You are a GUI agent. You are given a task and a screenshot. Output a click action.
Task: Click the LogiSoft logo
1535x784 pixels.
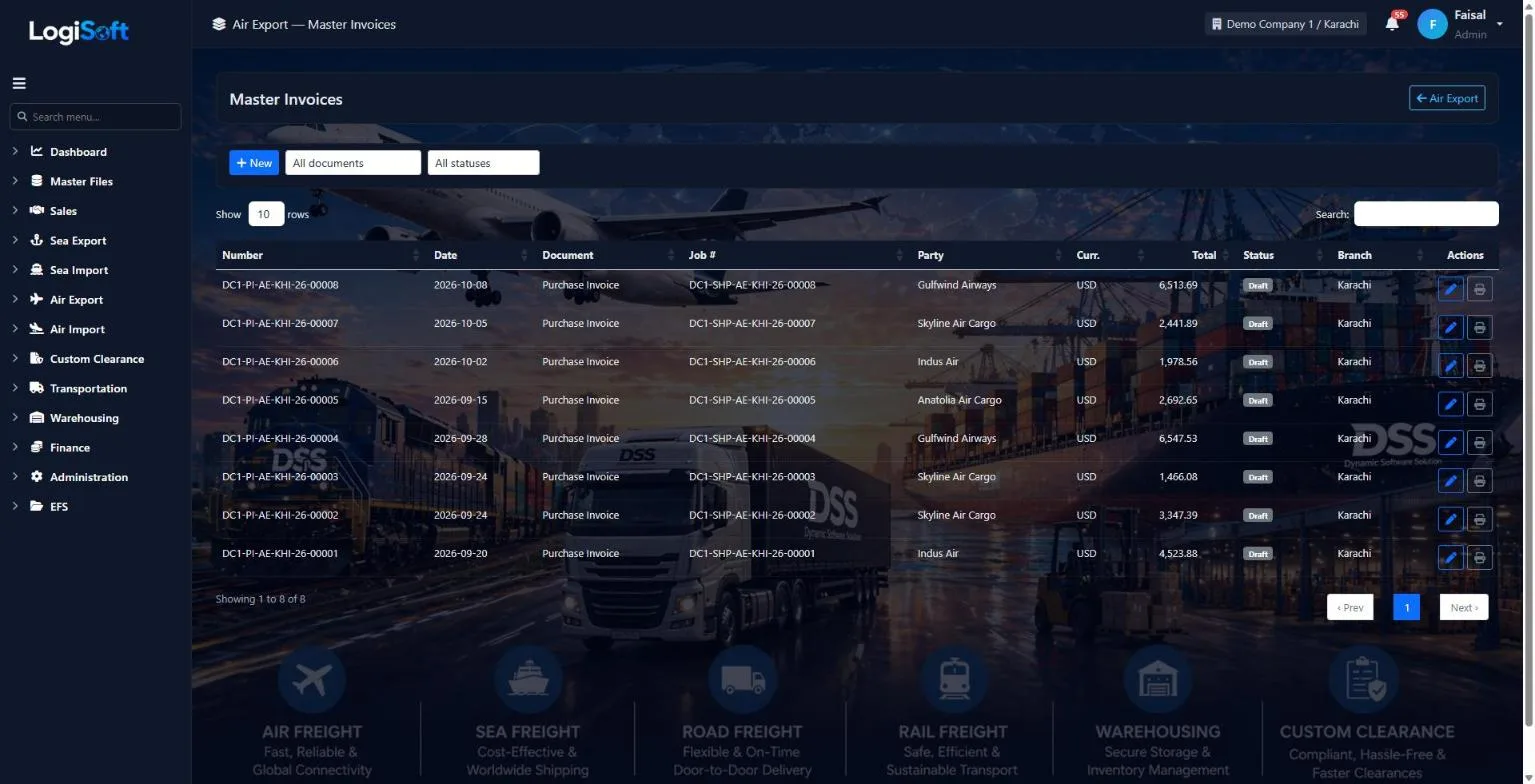point(79,31)
